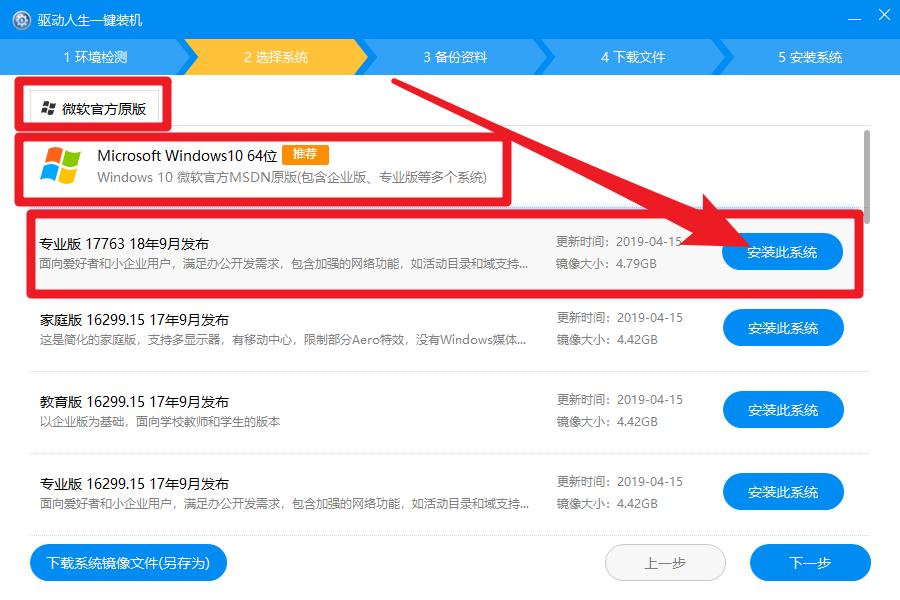Click 安装此系统 for 家庭版 16299.15
This screenshot has height=600, width=900.
[783, 327]
